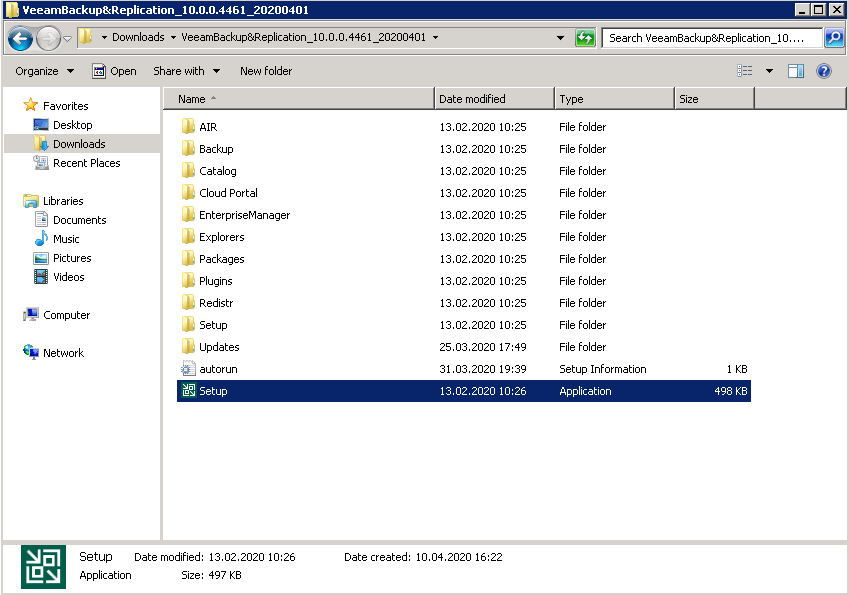Viewport: 849px width, 595px height.
Task: Open the Organize dropdown menu
Action: point(44,71)
